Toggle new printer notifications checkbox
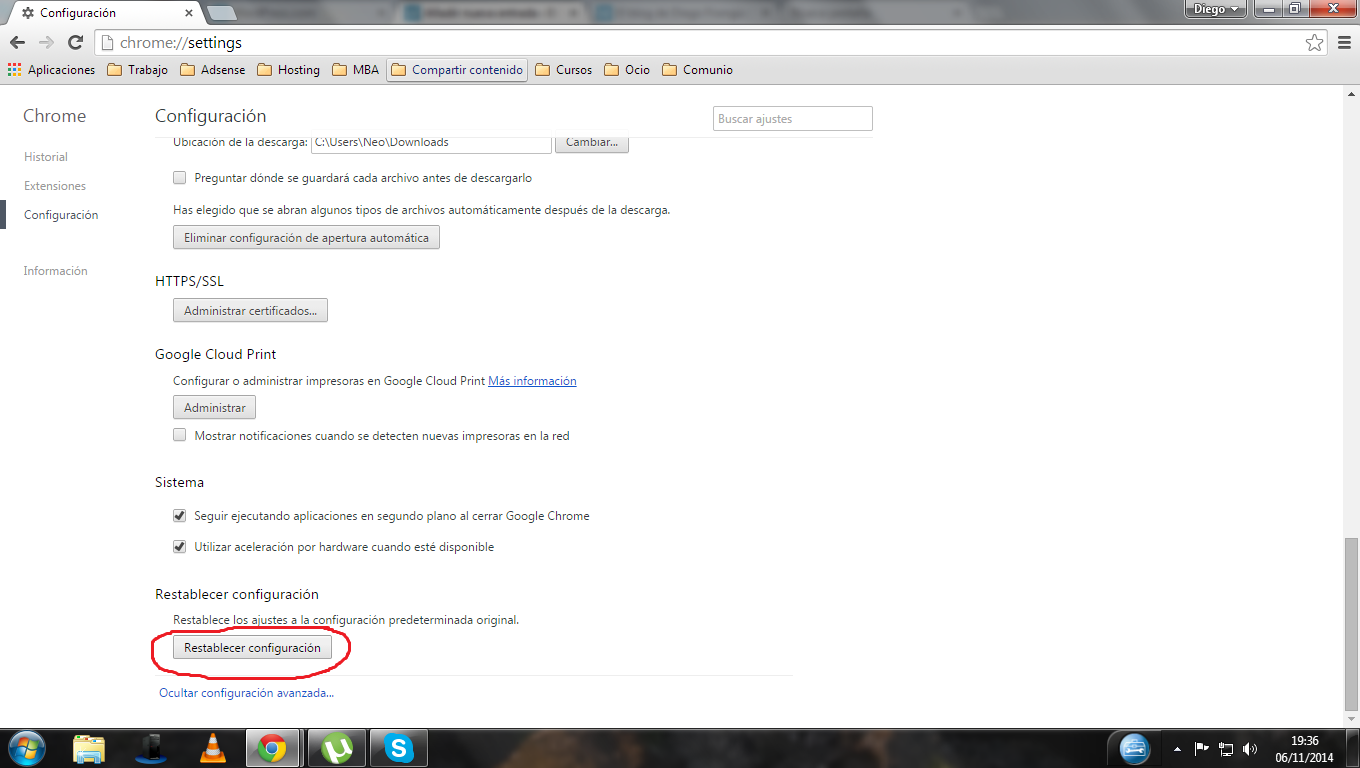 (180, 435)
